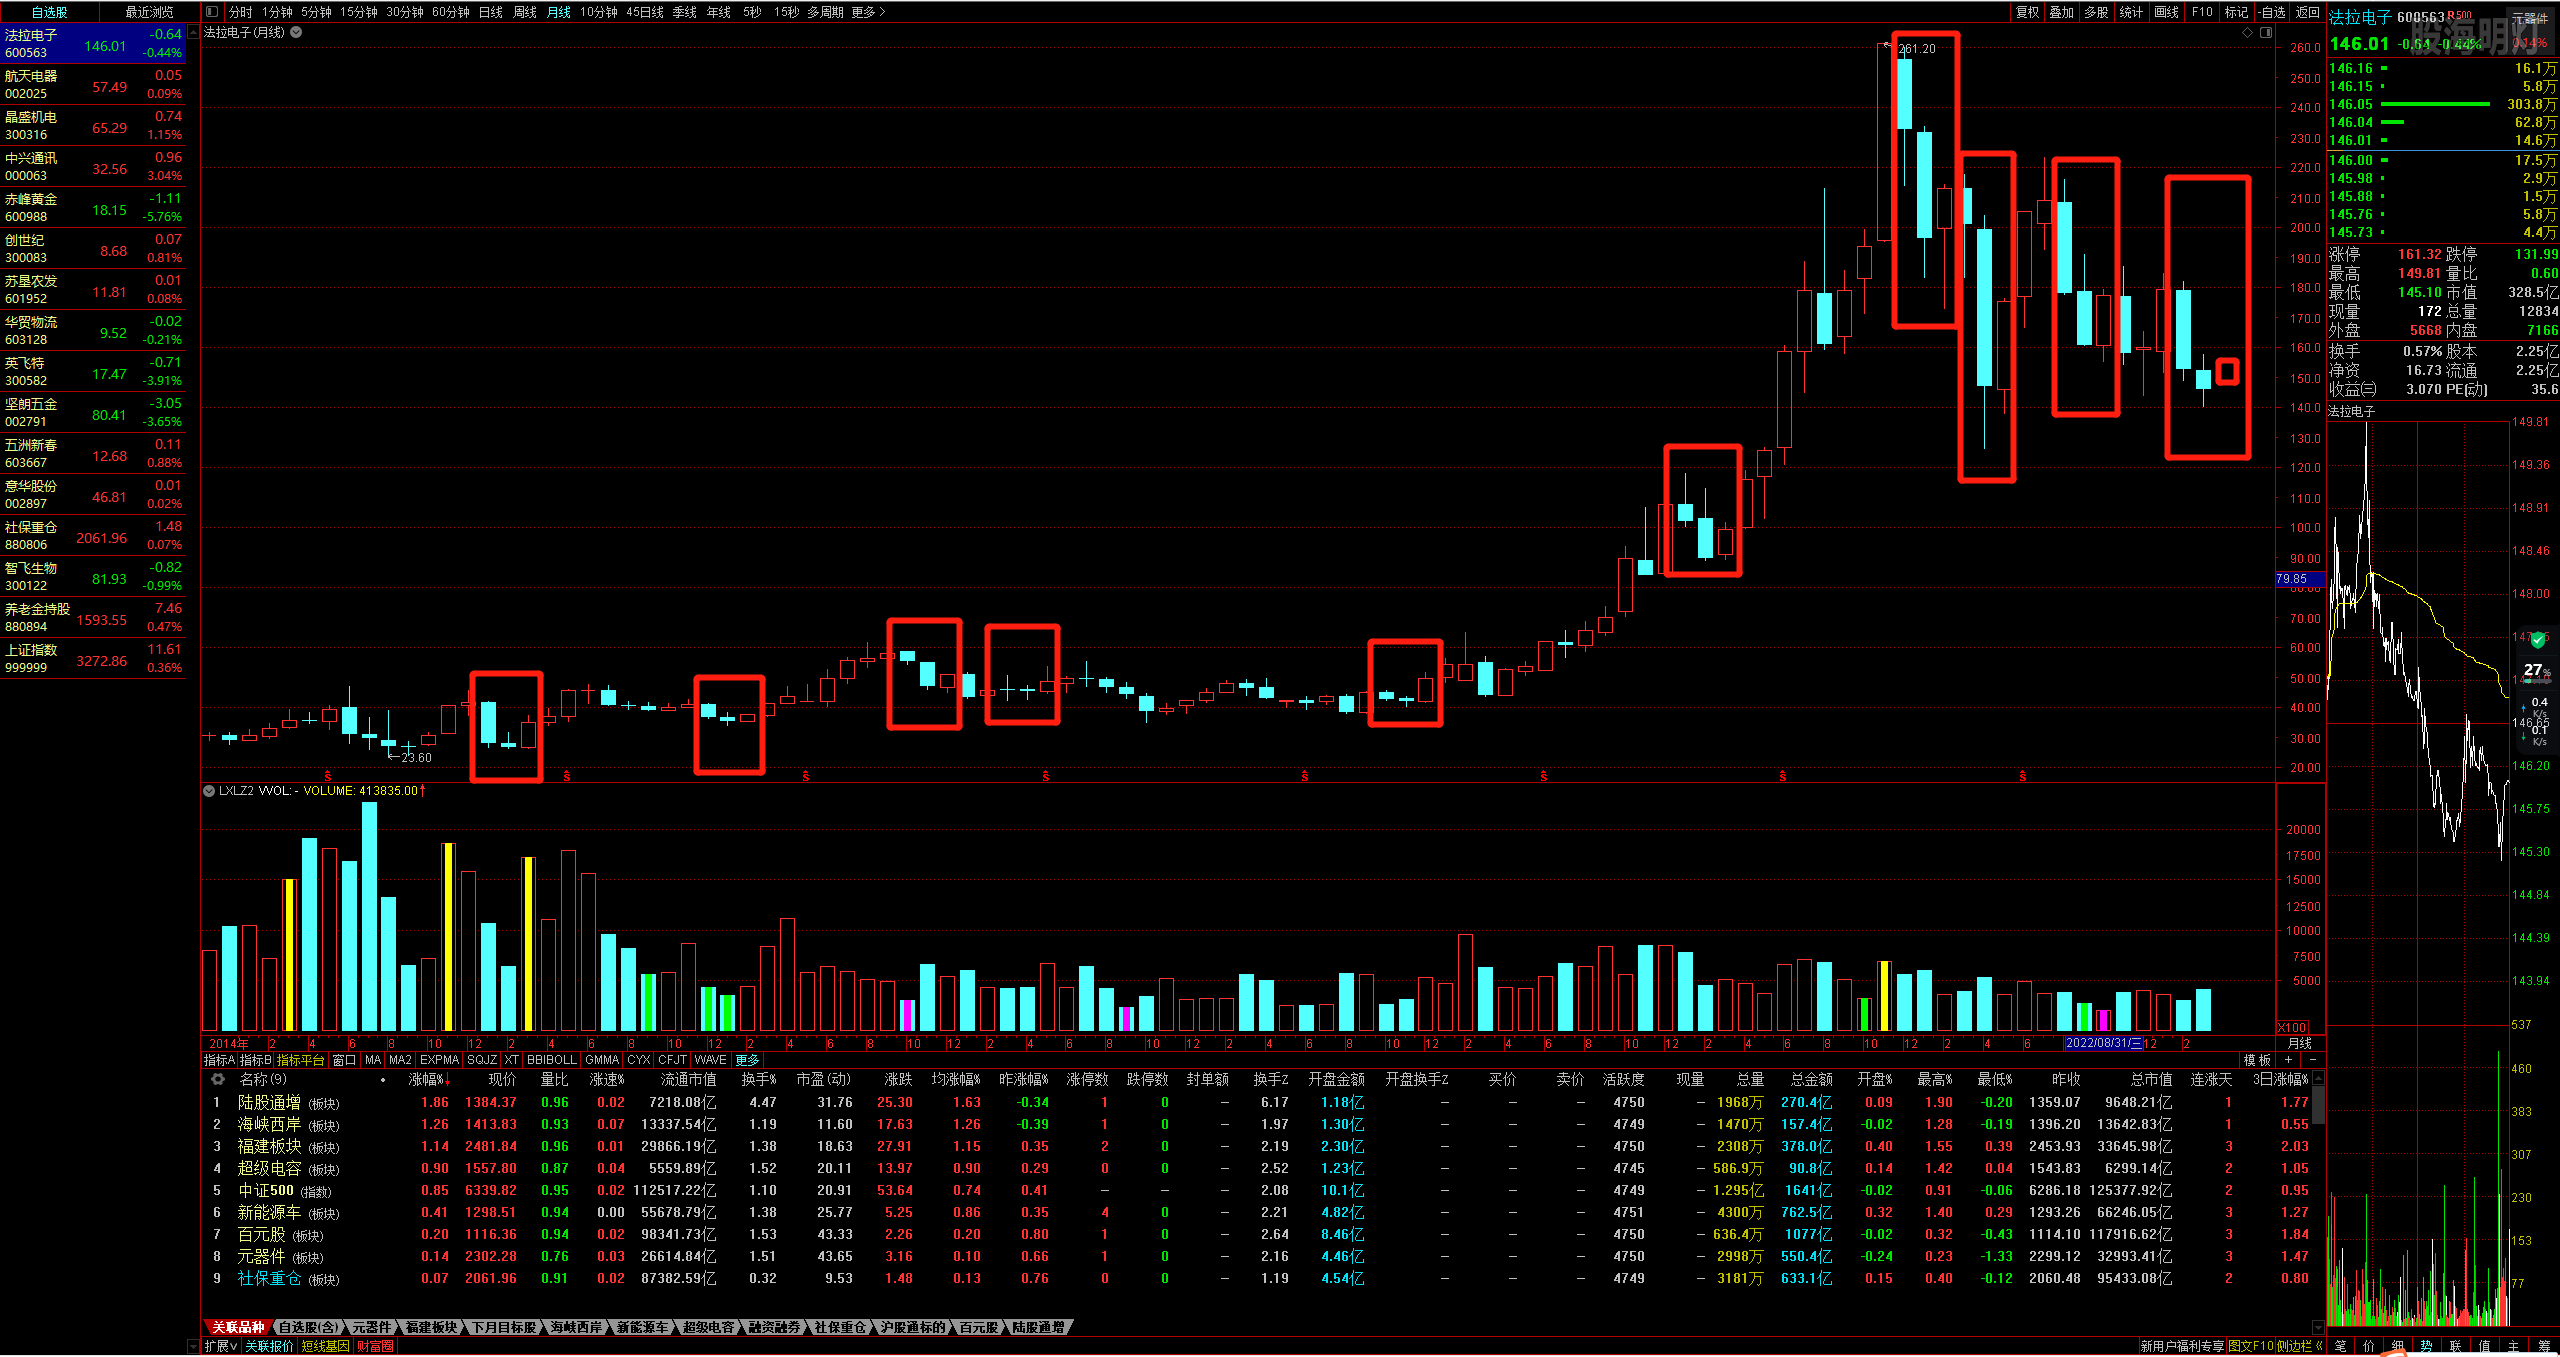Select the 融资融券 bottom tab

coord(774,1327)
